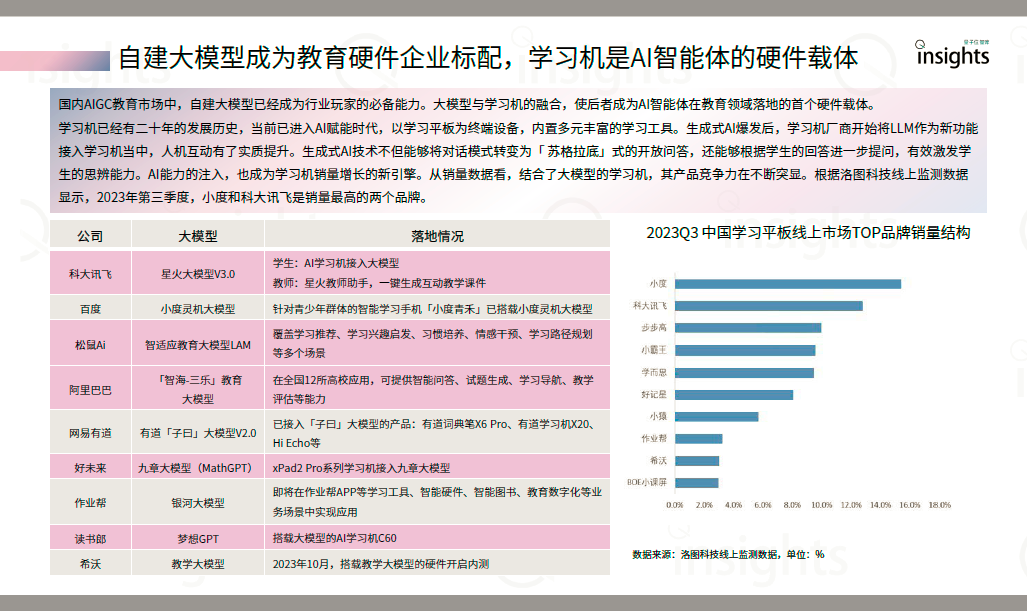1027x611 pixels.
Task: Click the 步步高 chart label
Action: click(654, 327)
